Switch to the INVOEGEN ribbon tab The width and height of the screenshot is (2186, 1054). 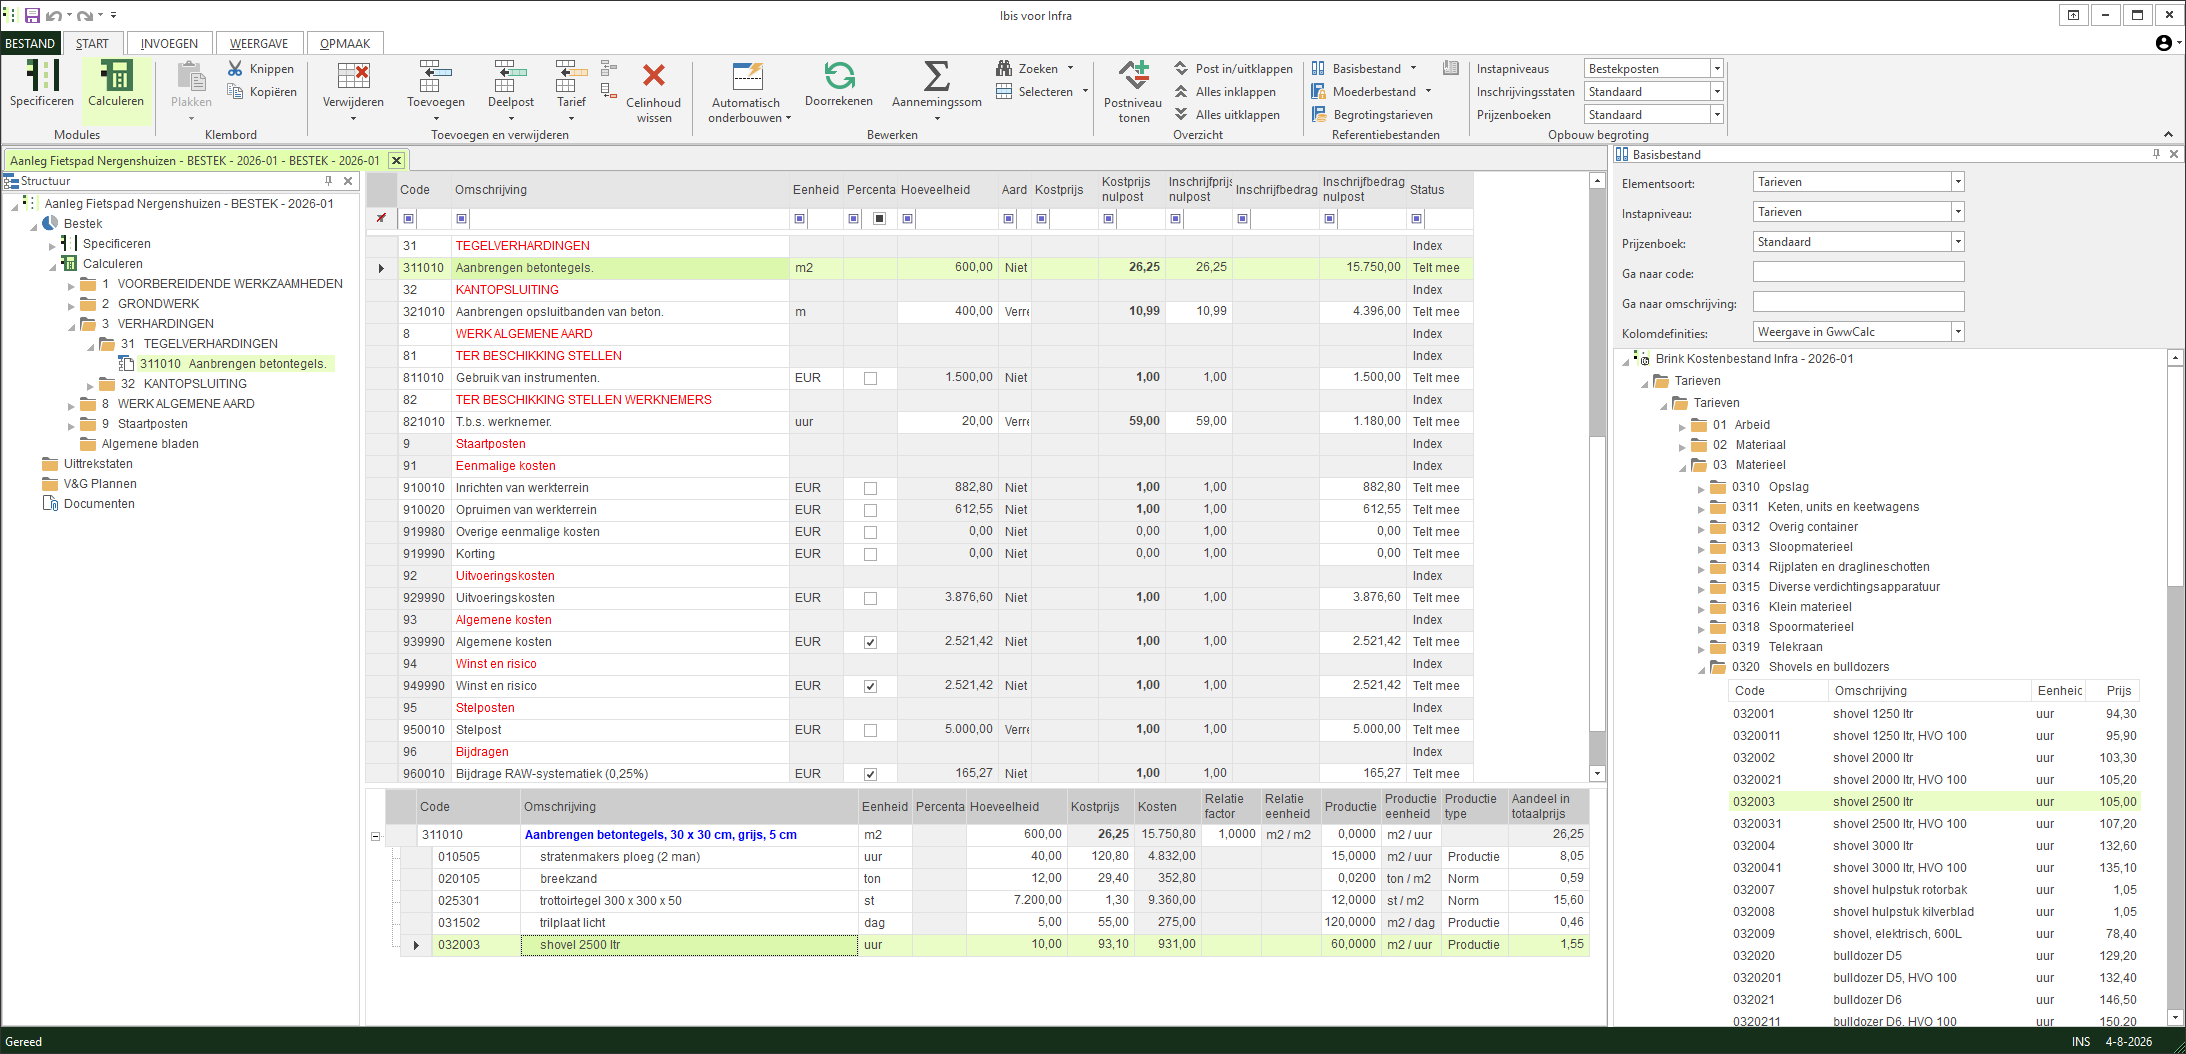[x=169, y=43]
